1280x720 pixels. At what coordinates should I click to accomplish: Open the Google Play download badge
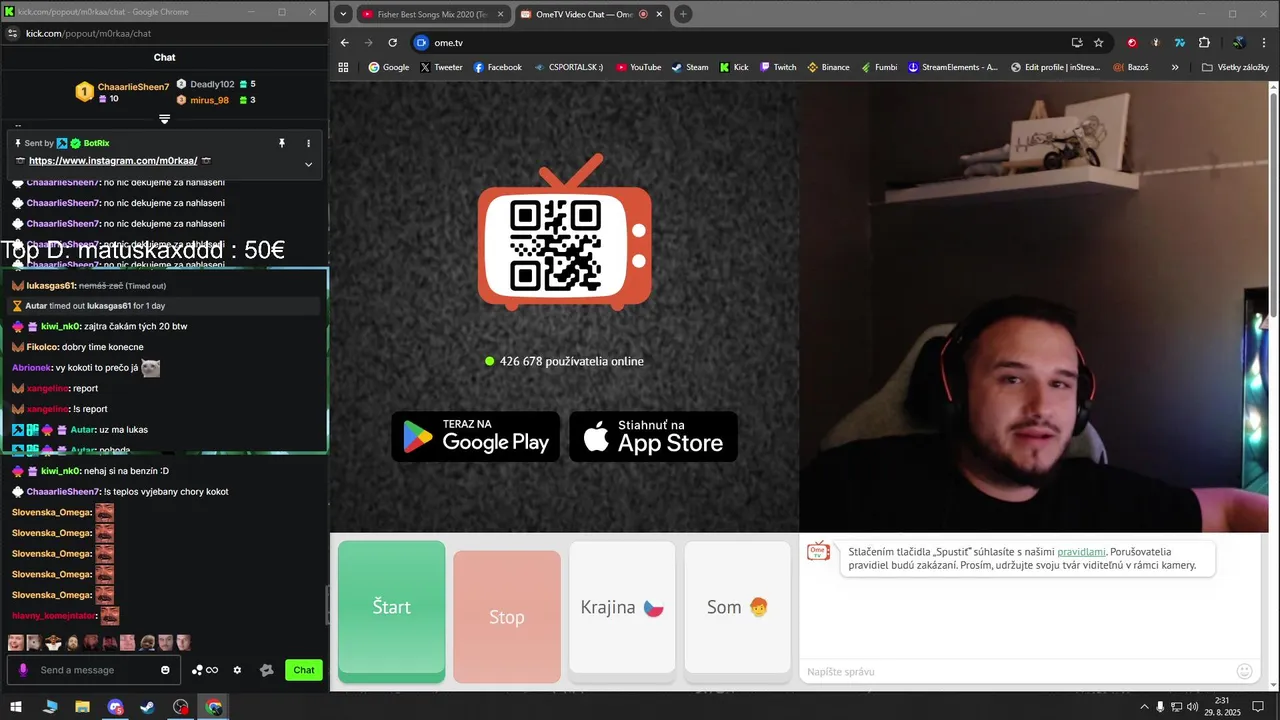pyautogui.click(x=476, y=437)
